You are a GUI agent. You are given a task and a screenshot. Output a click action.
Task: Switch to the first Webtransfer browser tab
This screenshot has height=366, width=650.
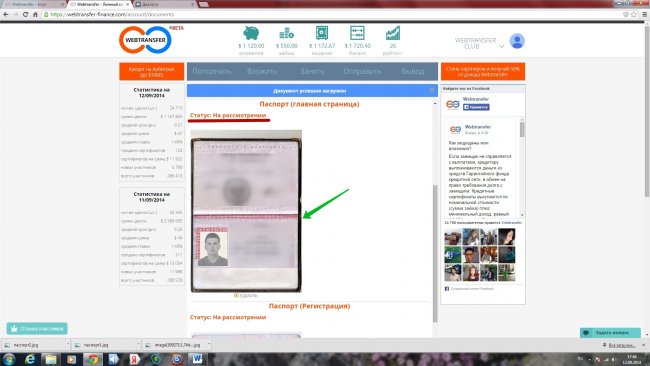click(33, 4)
